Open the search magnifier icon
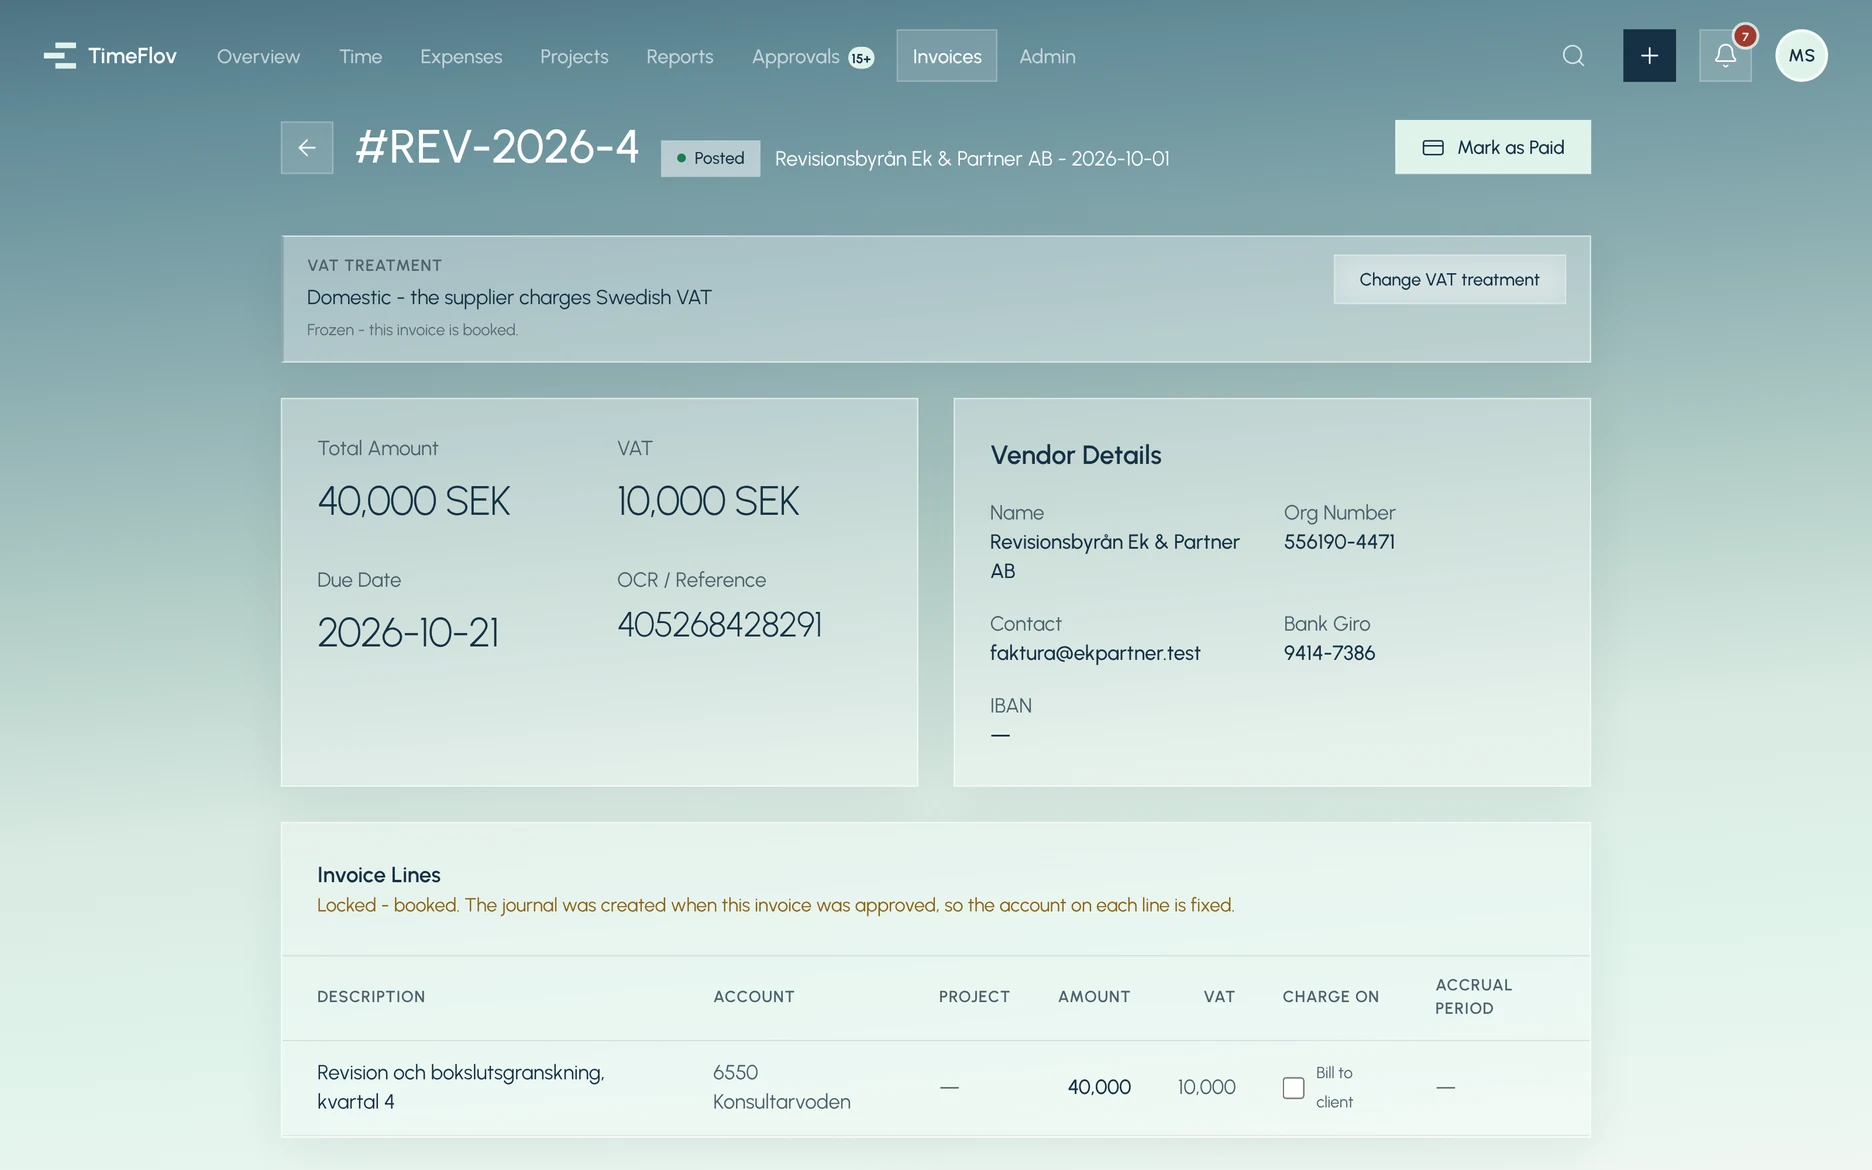 [1573, 56]
